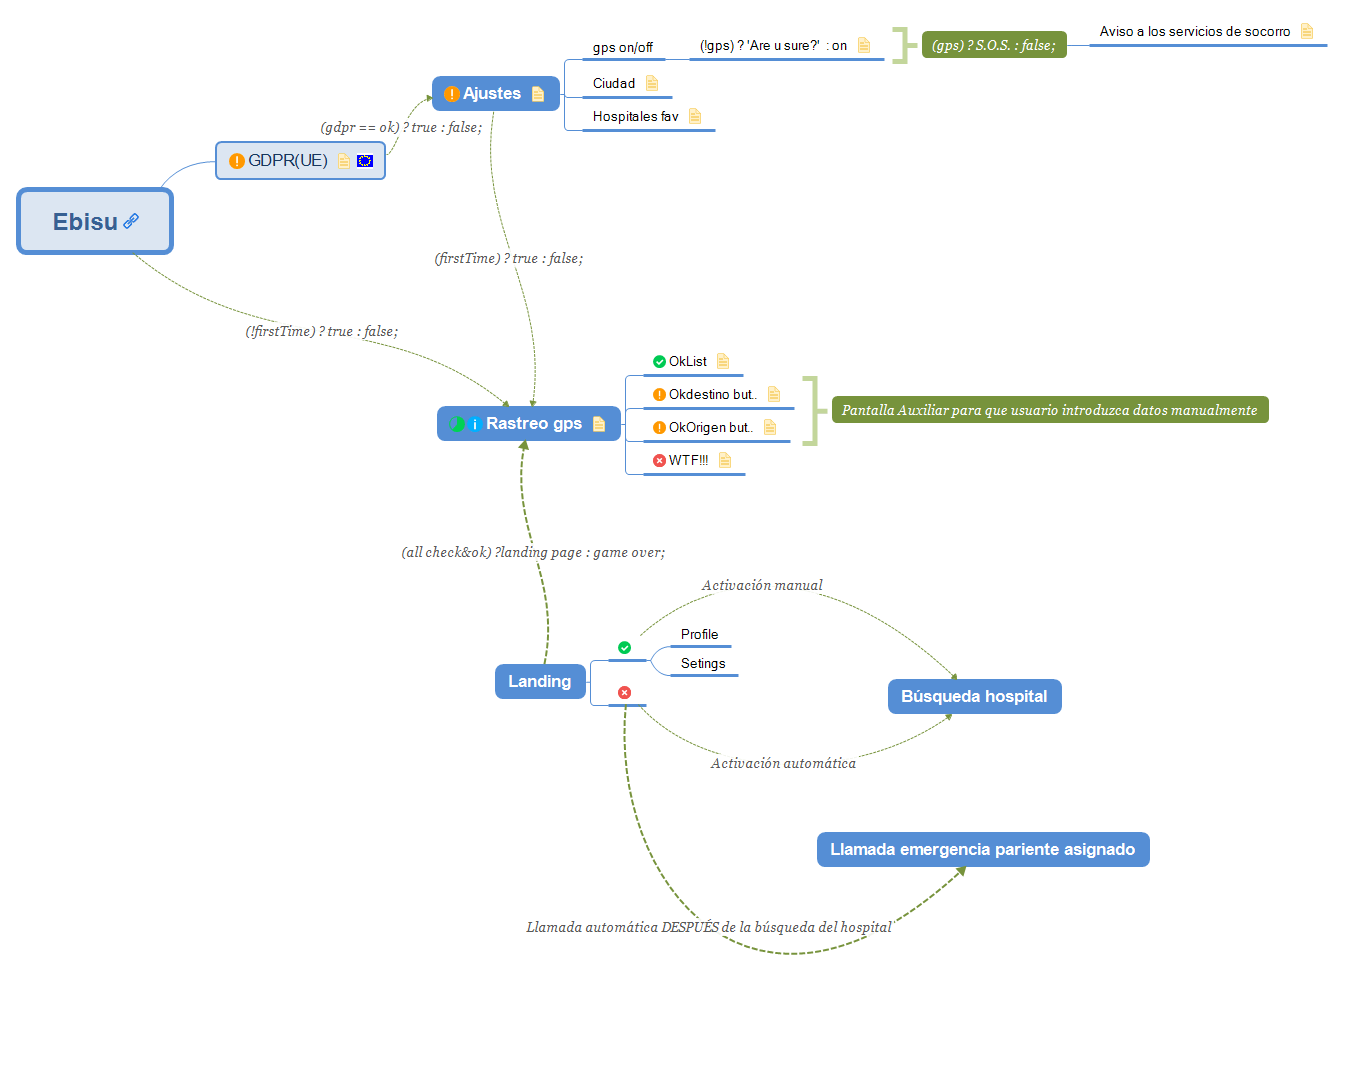Click the green check marker on the Landing branch
This screenshot has height=1084, width=1345.
pos(625,648)
